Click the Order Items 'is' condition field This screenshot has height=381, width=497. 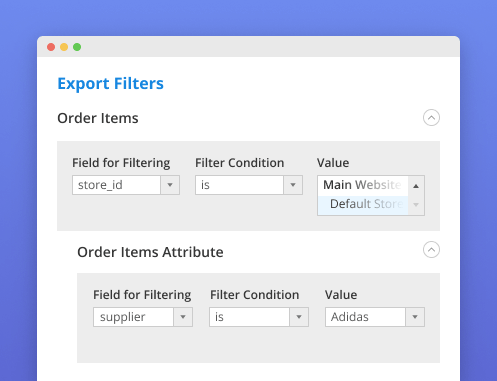249,185
